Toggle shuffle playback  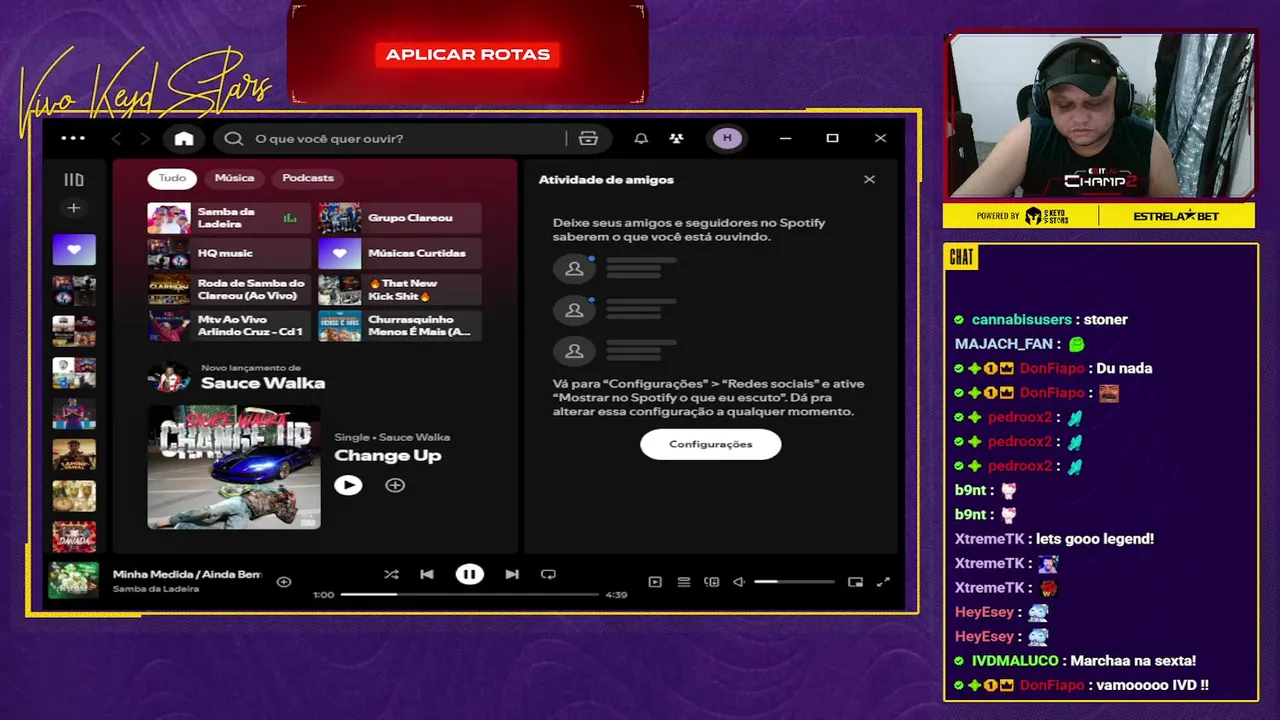391,574
